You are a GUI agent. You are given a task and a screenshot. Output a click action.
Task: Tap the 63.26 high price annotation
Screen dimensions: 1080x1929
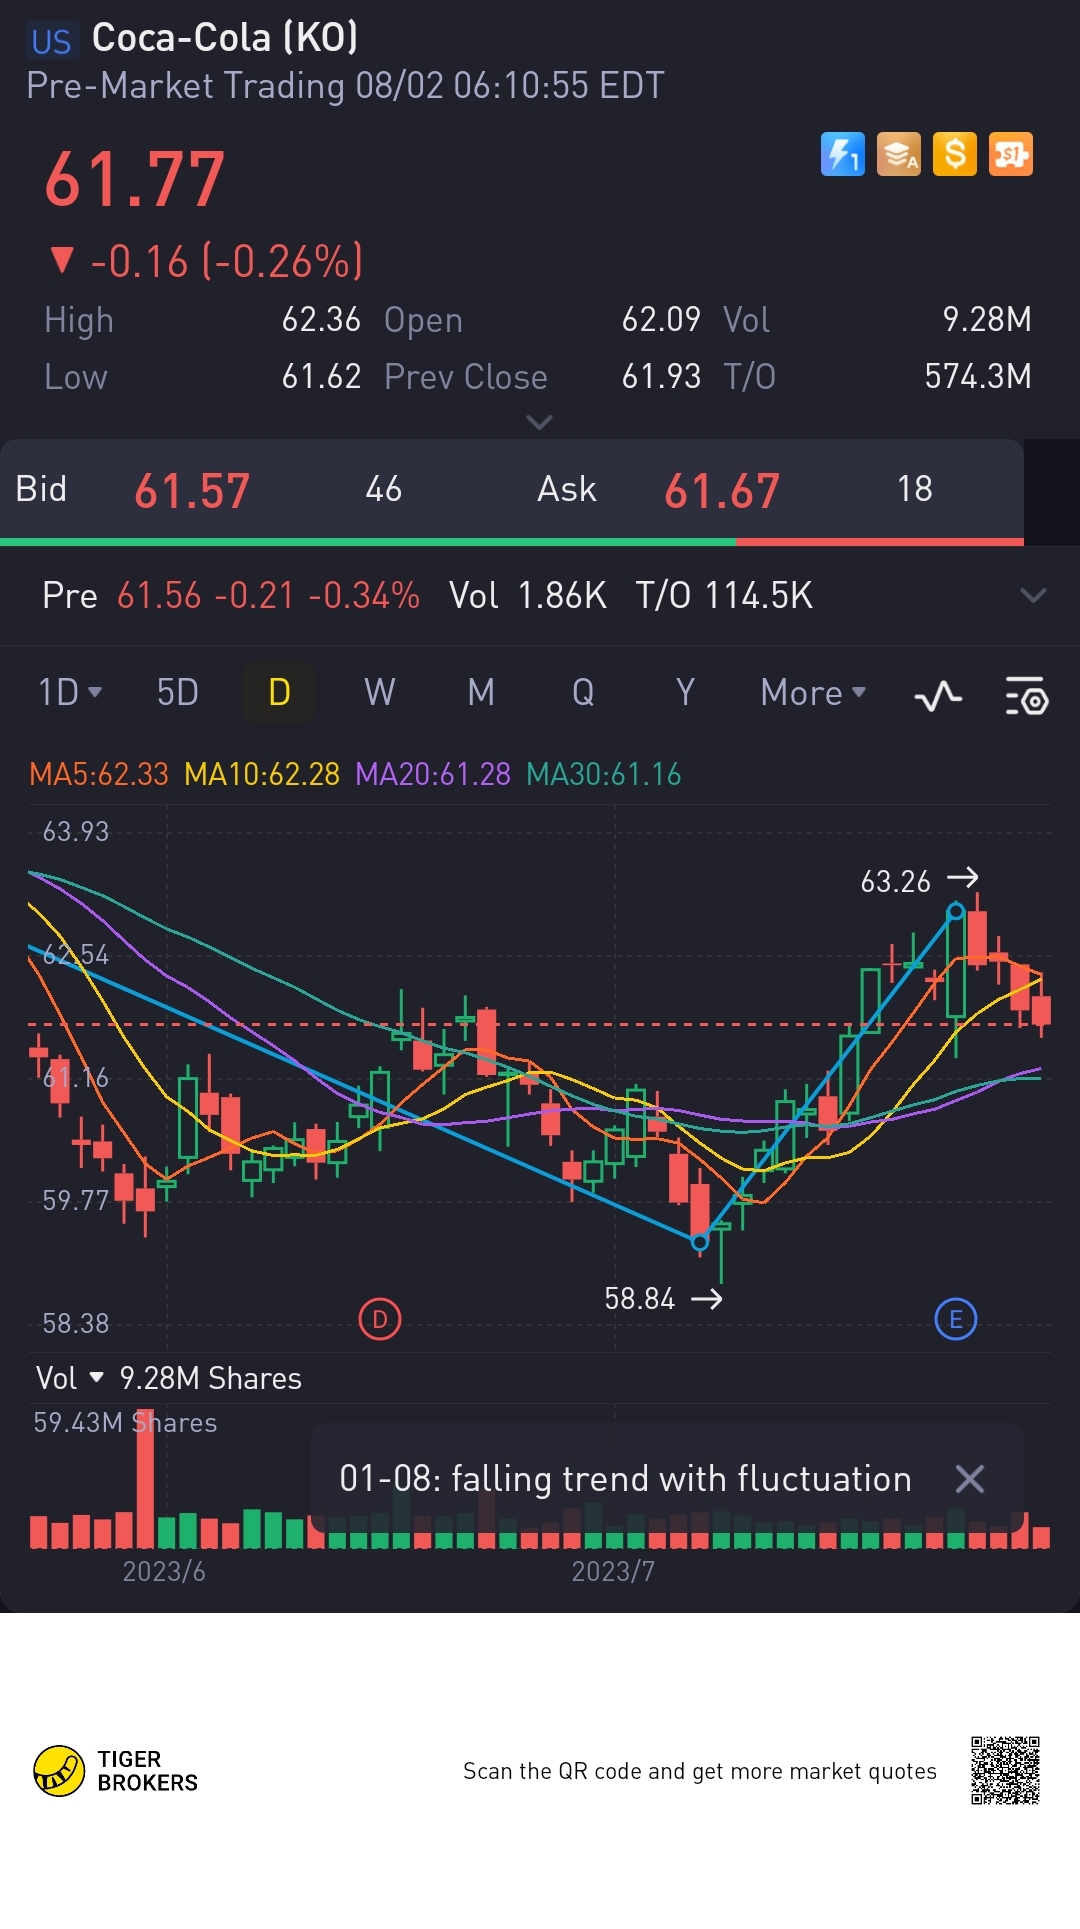pyautogui.click(x=896, y=882)
